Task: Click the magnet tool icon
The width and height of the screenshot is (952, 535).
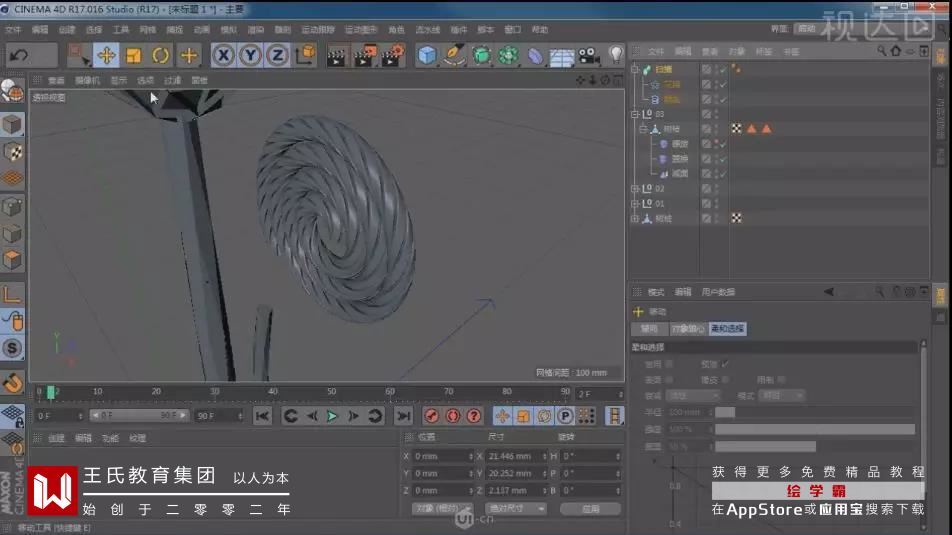Action: 12,383
